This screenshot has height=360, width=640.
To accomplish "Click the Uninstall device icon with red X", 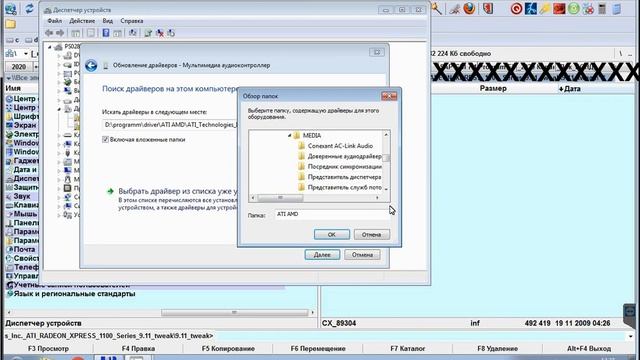I will pos(160,33).
